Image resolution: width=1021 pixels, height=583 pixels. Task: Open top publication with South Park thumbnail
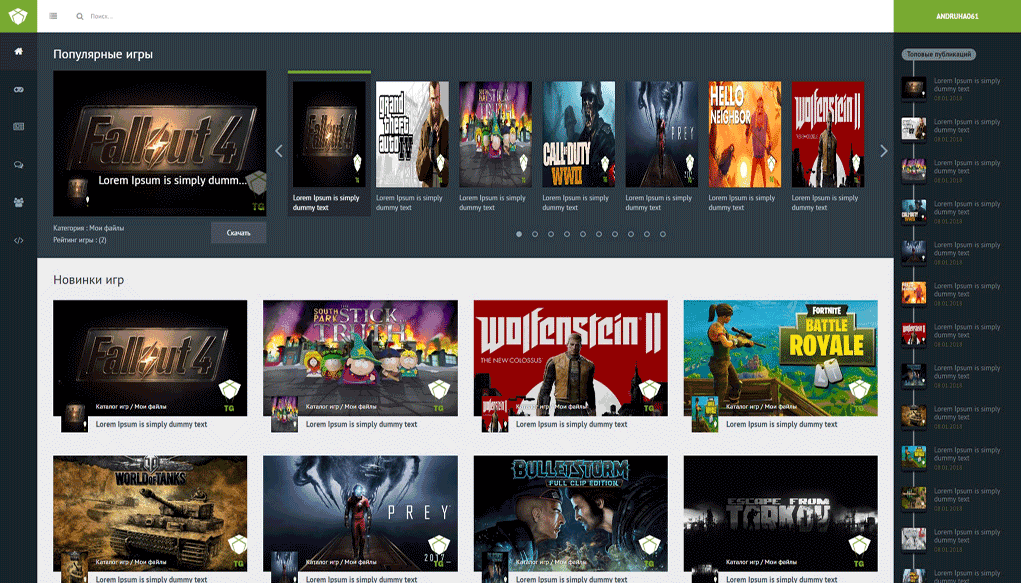tap(914, 171)
